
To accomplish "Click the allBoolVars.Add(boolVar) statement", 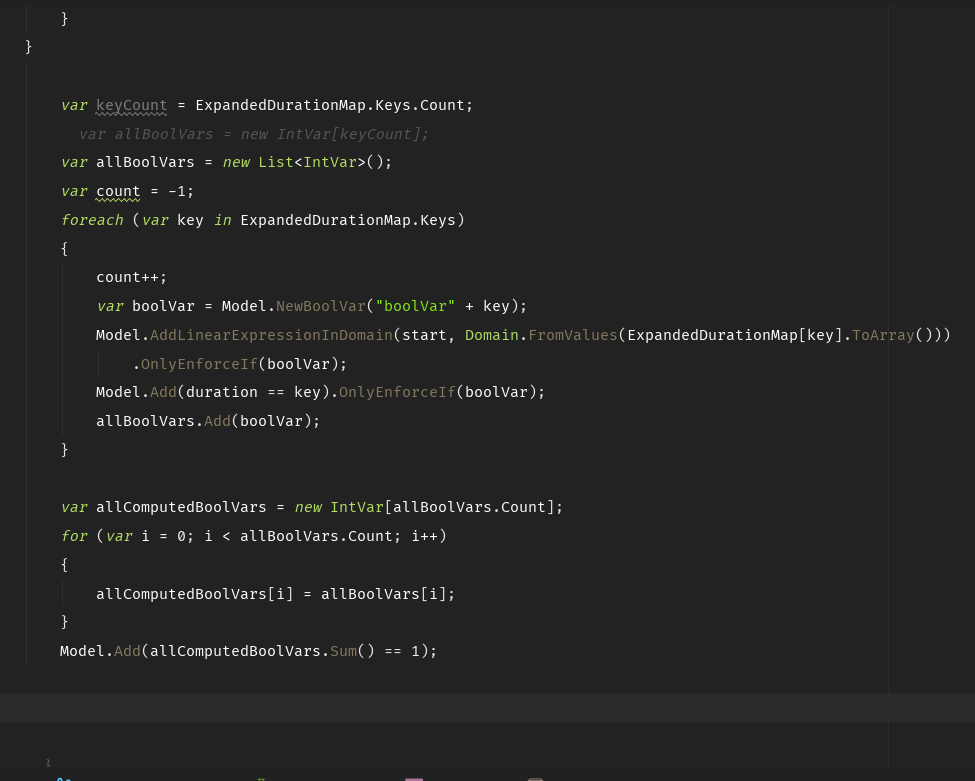I will pos(208,421).
